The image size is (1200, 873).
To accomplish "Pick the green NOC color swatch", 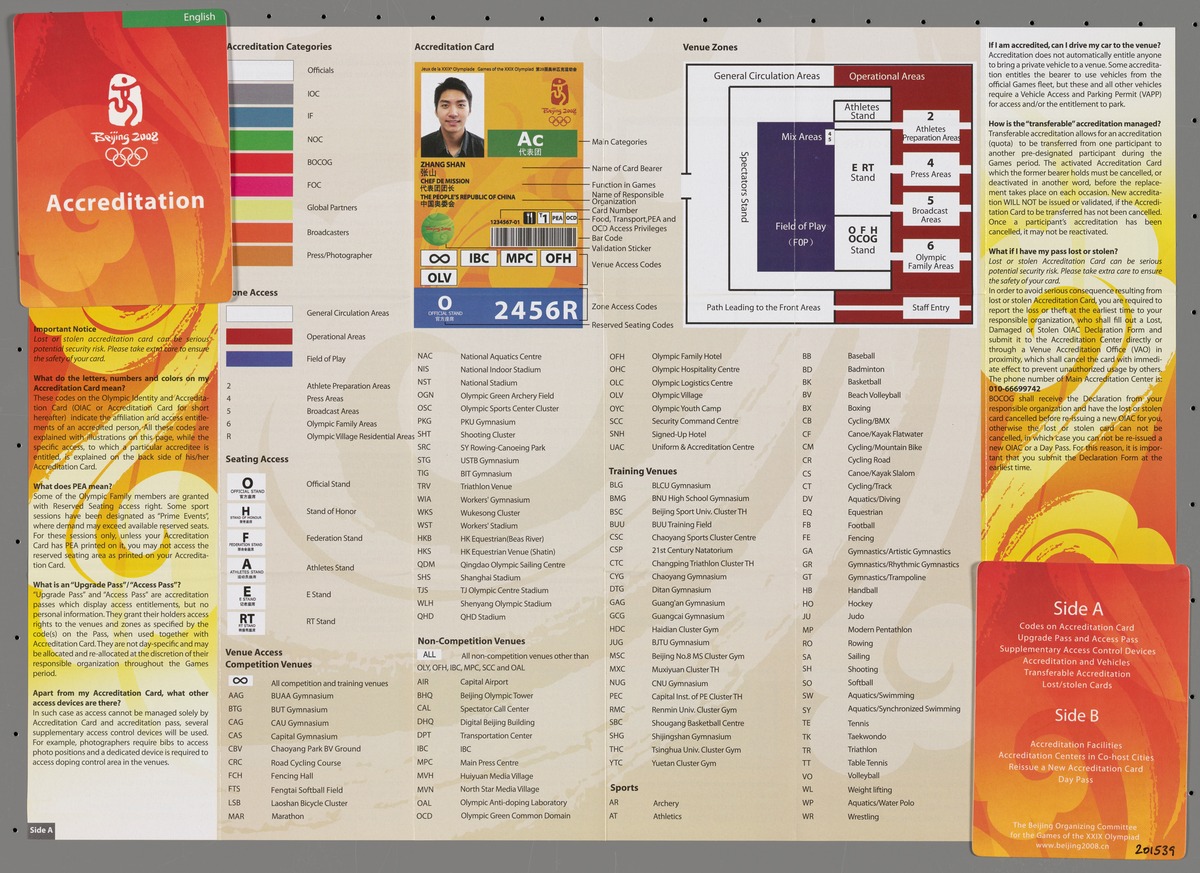I will click(x=260, y=139).
